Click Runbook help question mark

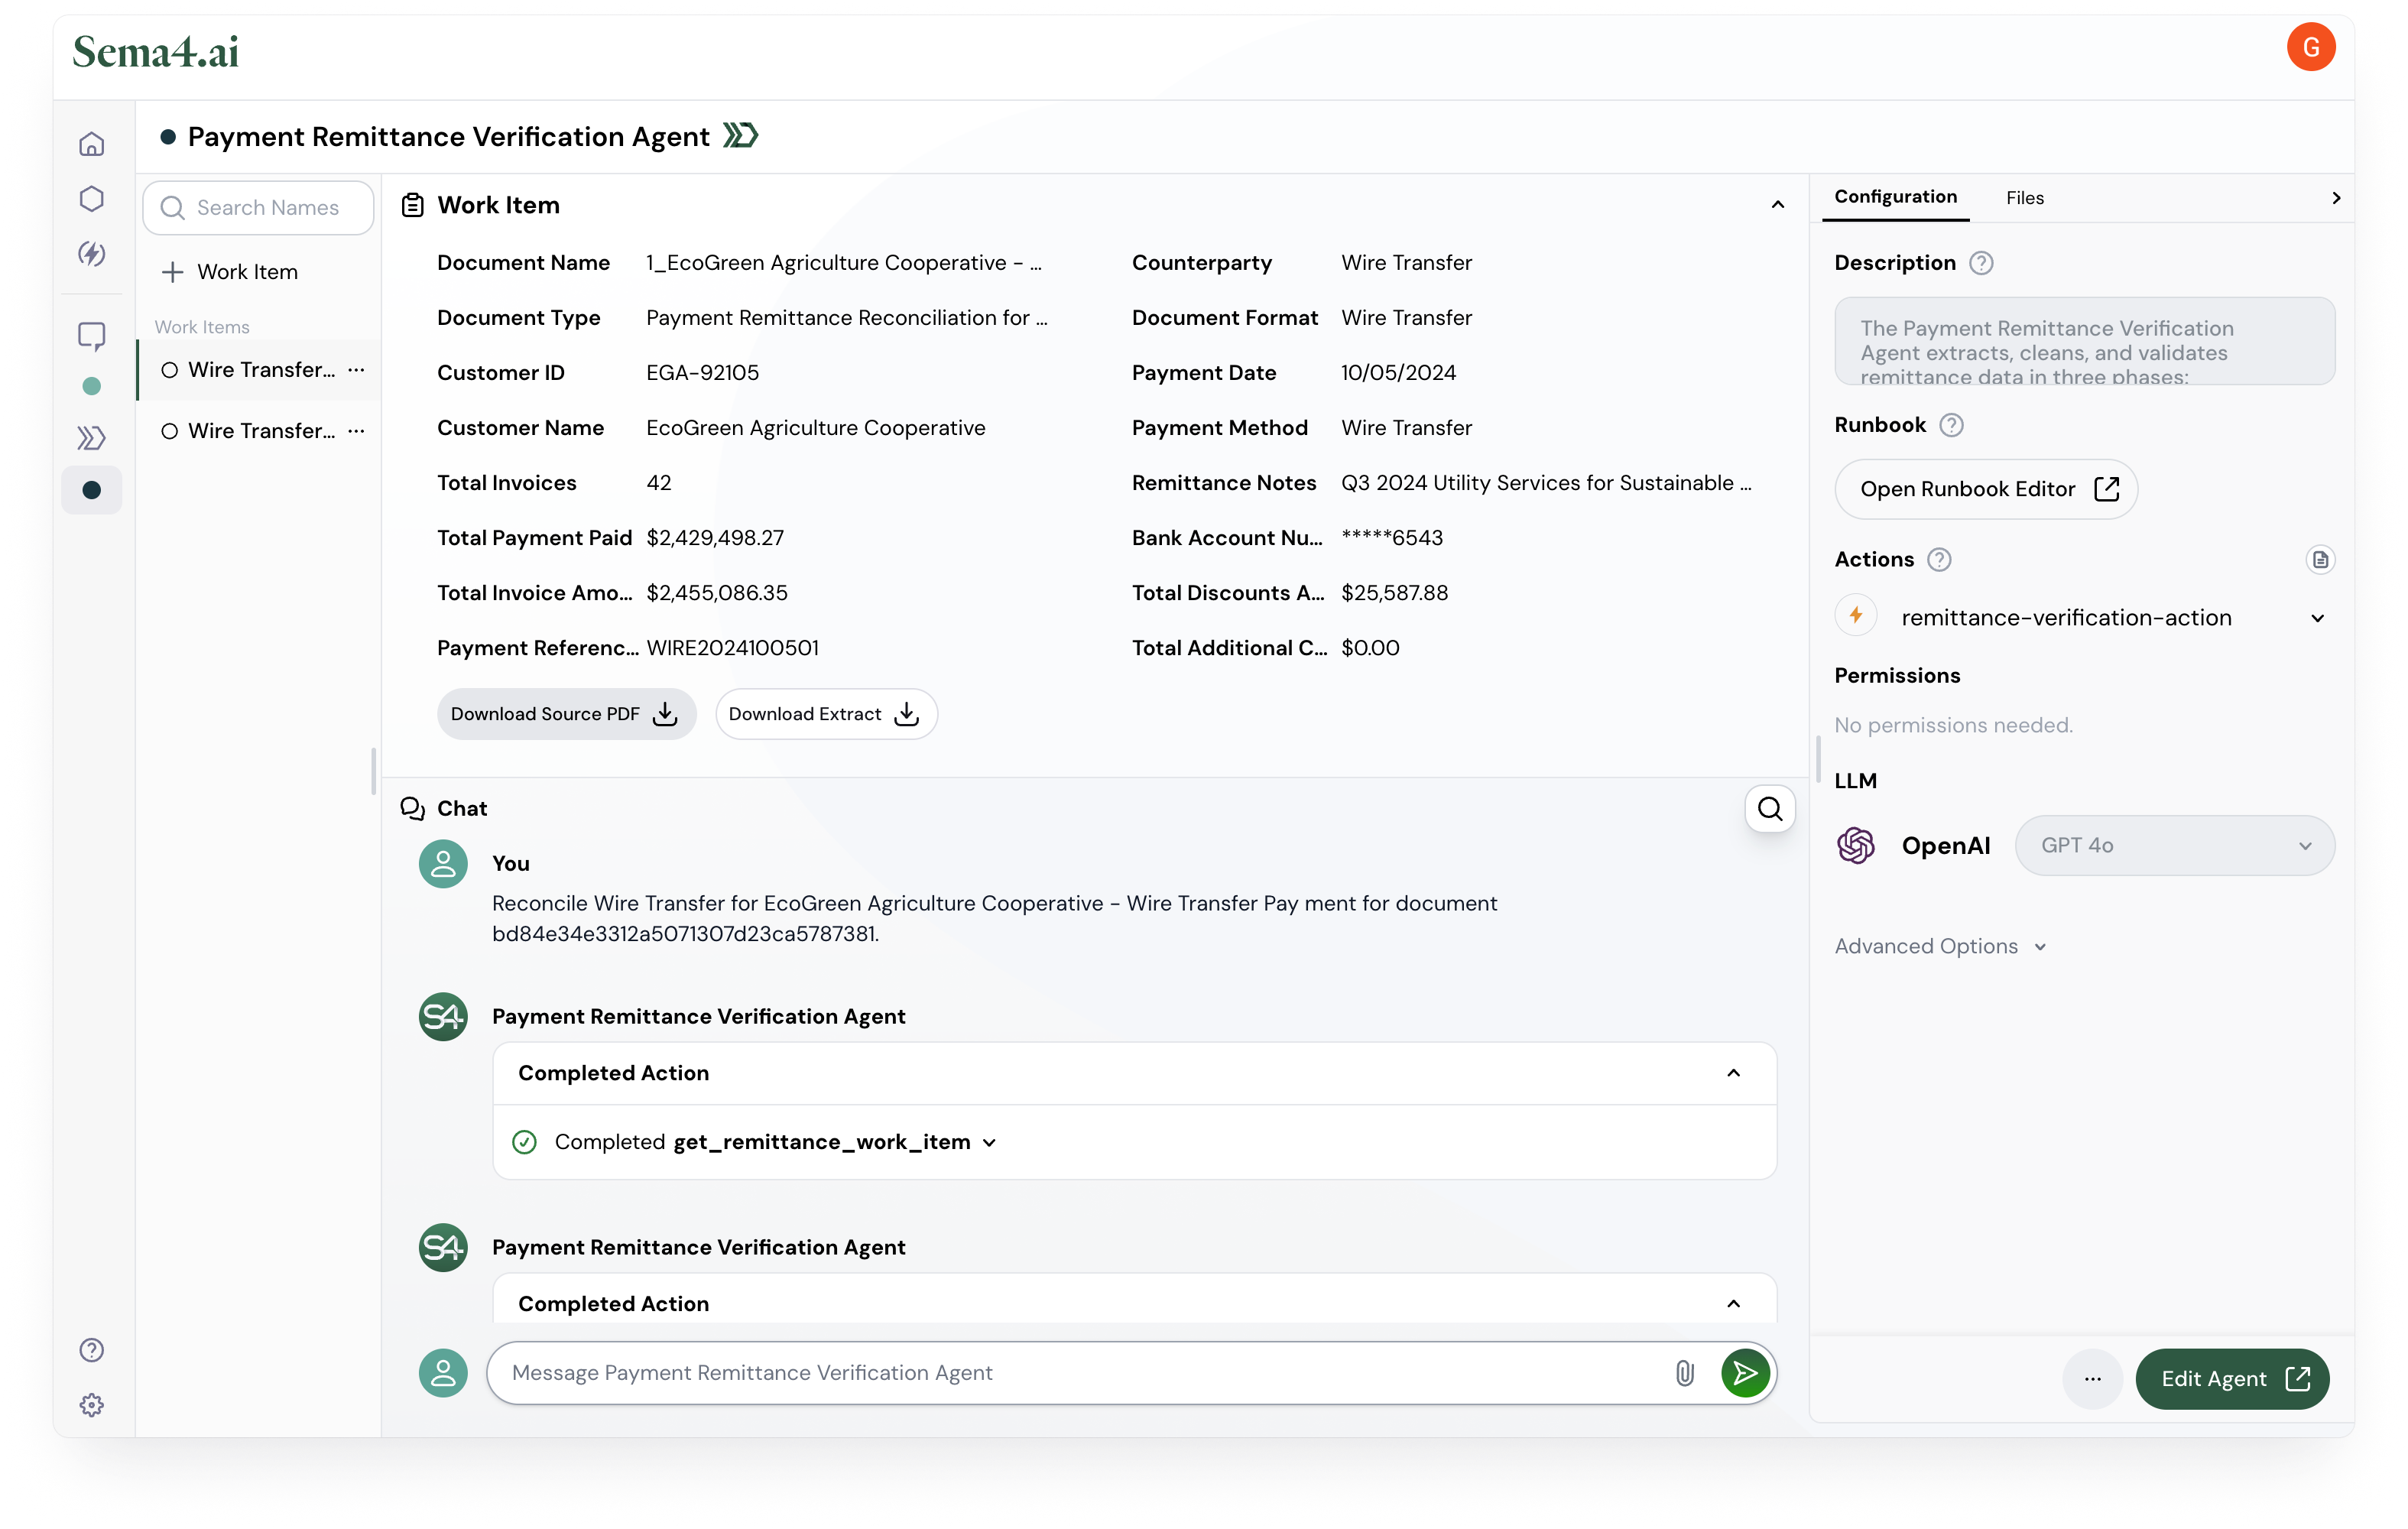[1950, 425]
